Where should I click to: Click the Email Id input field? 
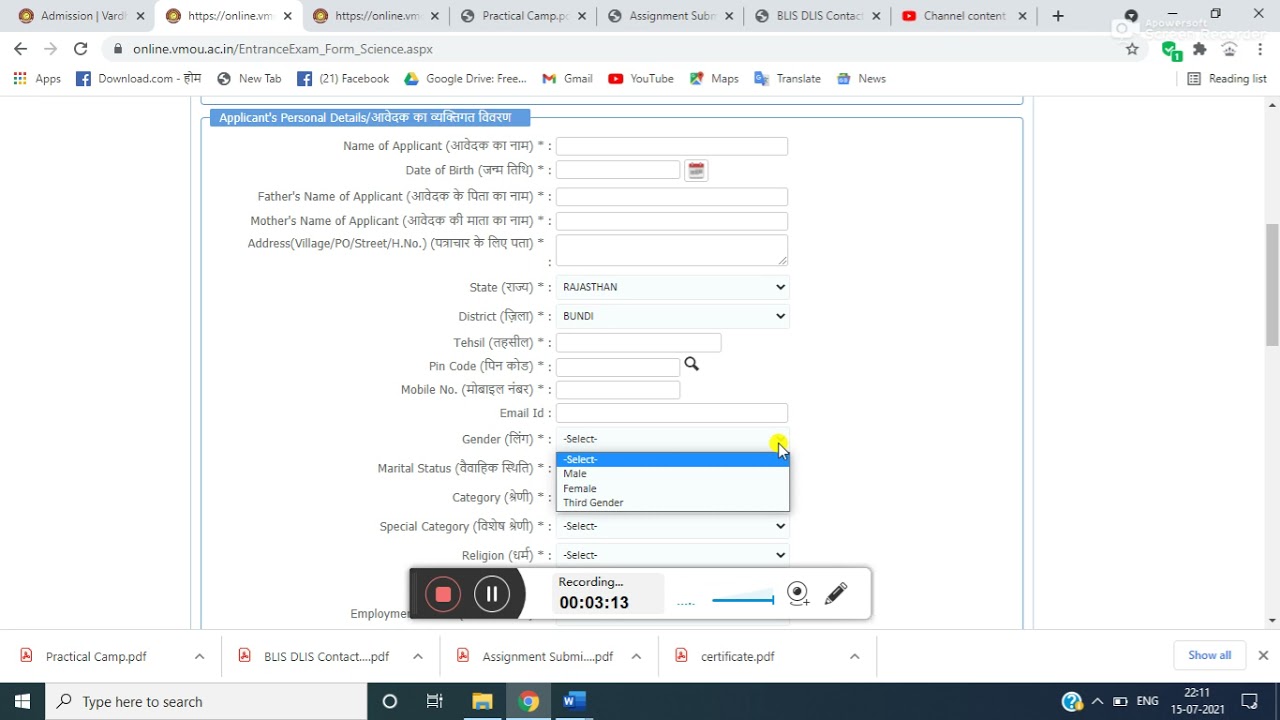(672, 413)
